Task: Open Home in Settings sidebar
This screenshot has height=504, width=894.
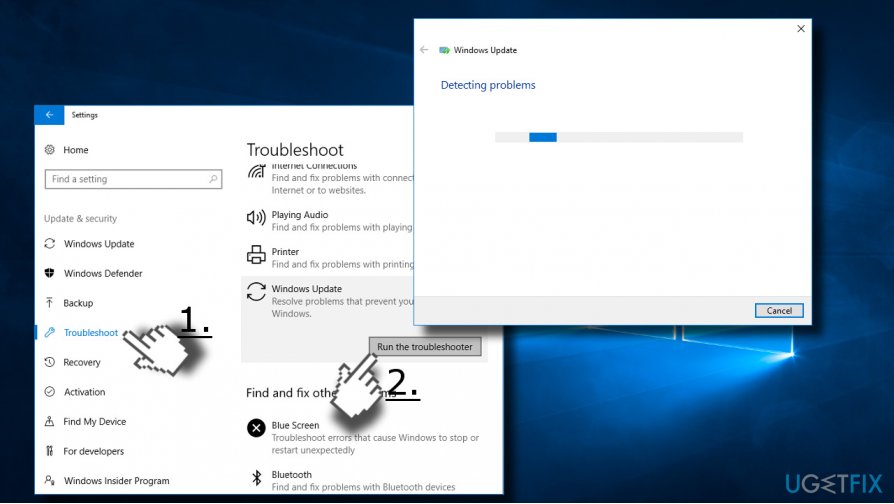Action: [75, 150]
